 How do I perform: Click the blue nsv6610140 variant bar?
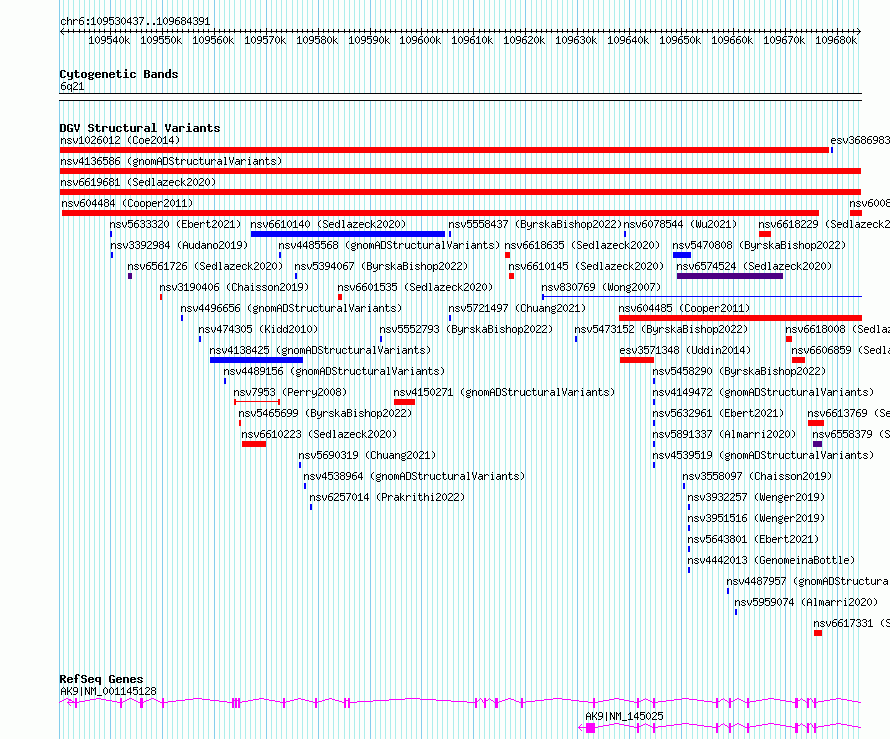tap(347, 234)
